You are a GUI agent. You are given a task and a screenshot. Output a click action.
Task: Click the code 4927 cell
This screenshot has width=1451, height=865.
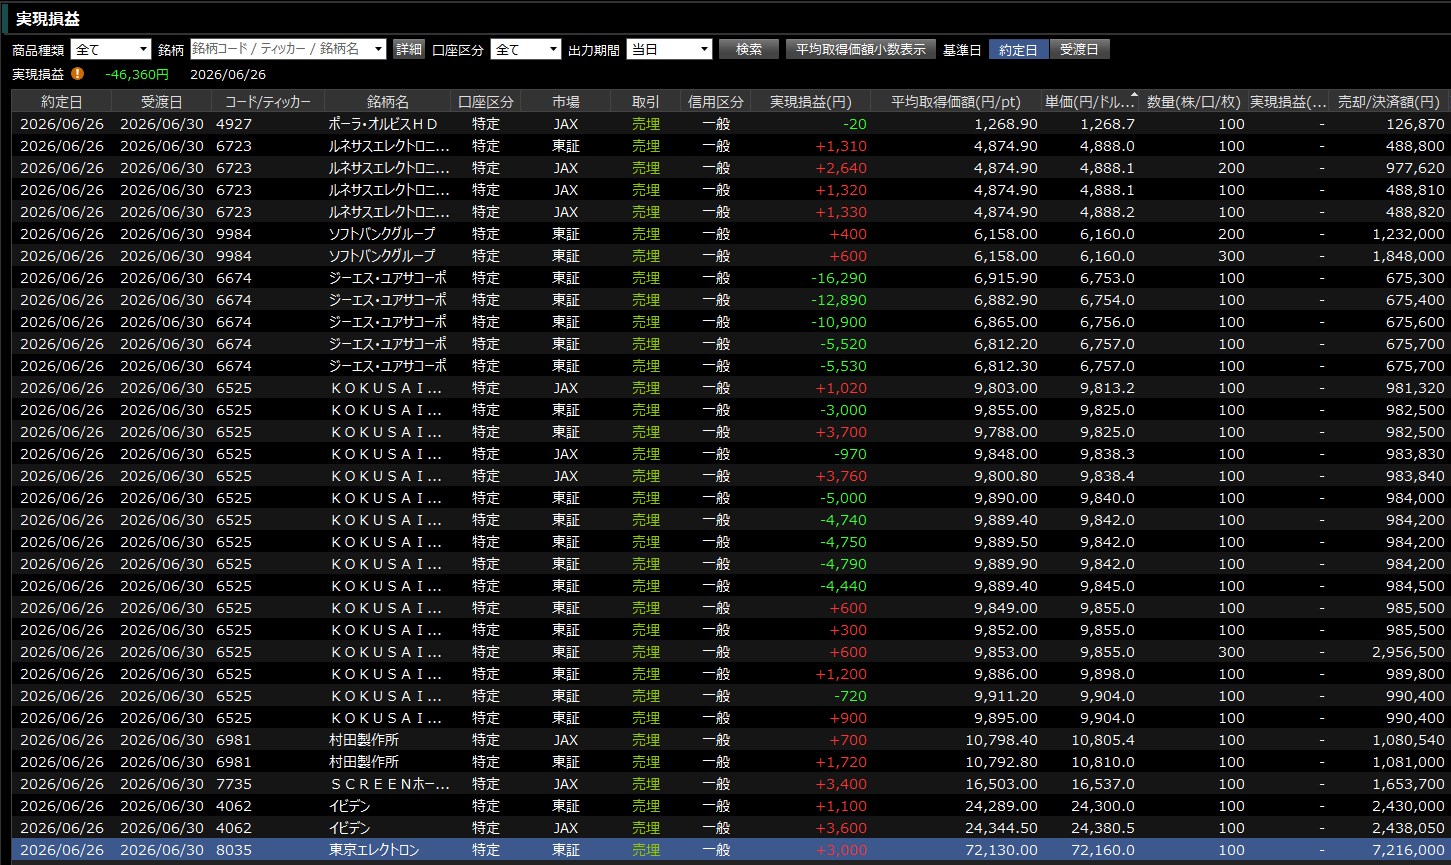pos(234,124)
